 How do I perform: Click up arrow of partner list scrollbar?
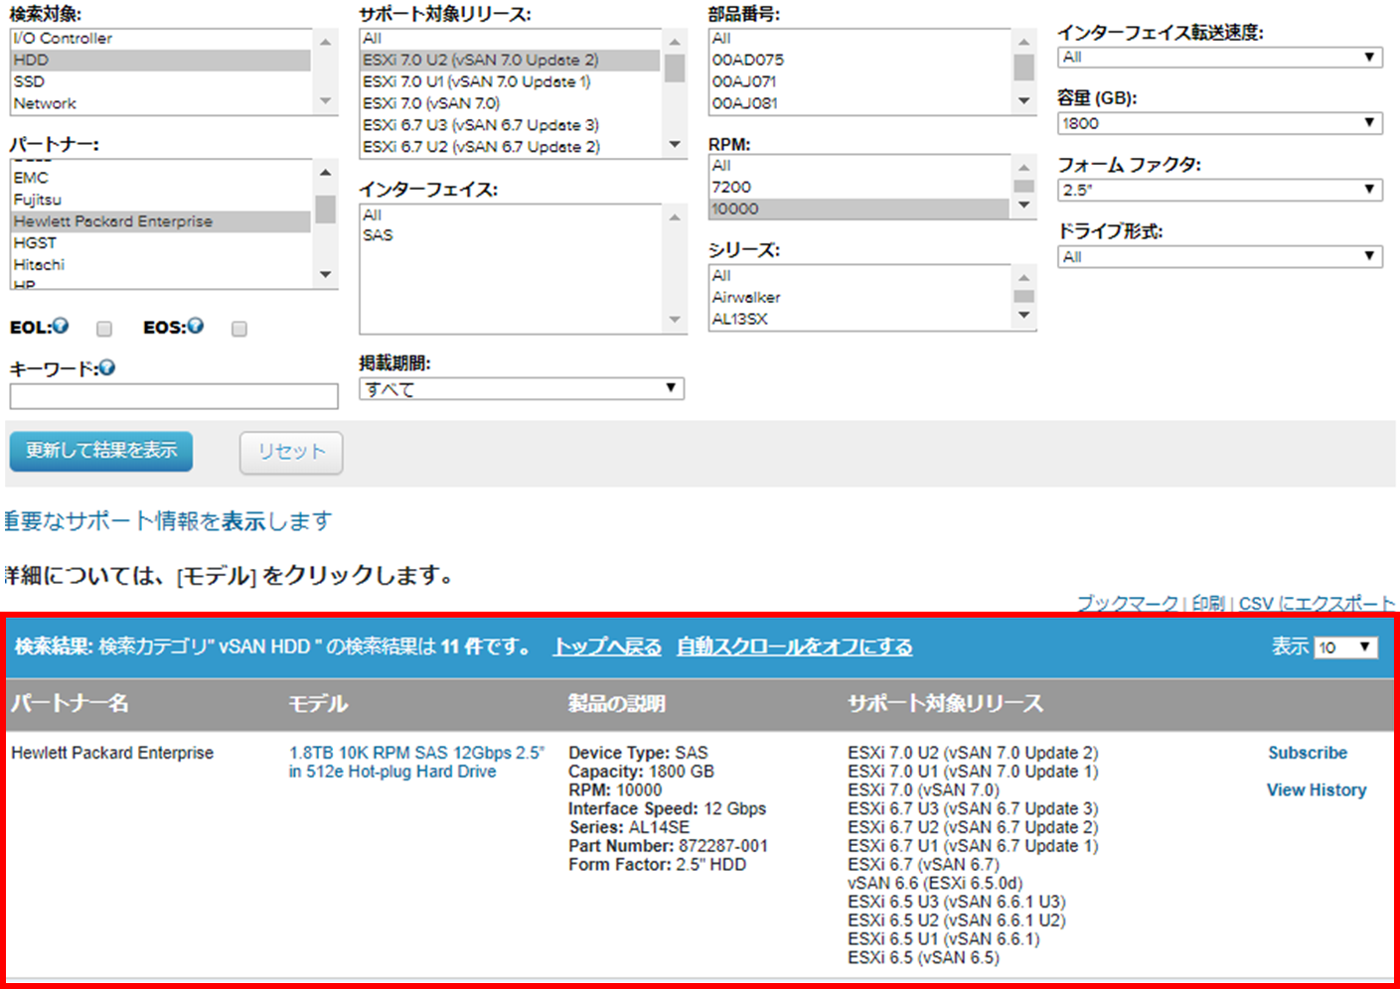(x=325, y=173)
